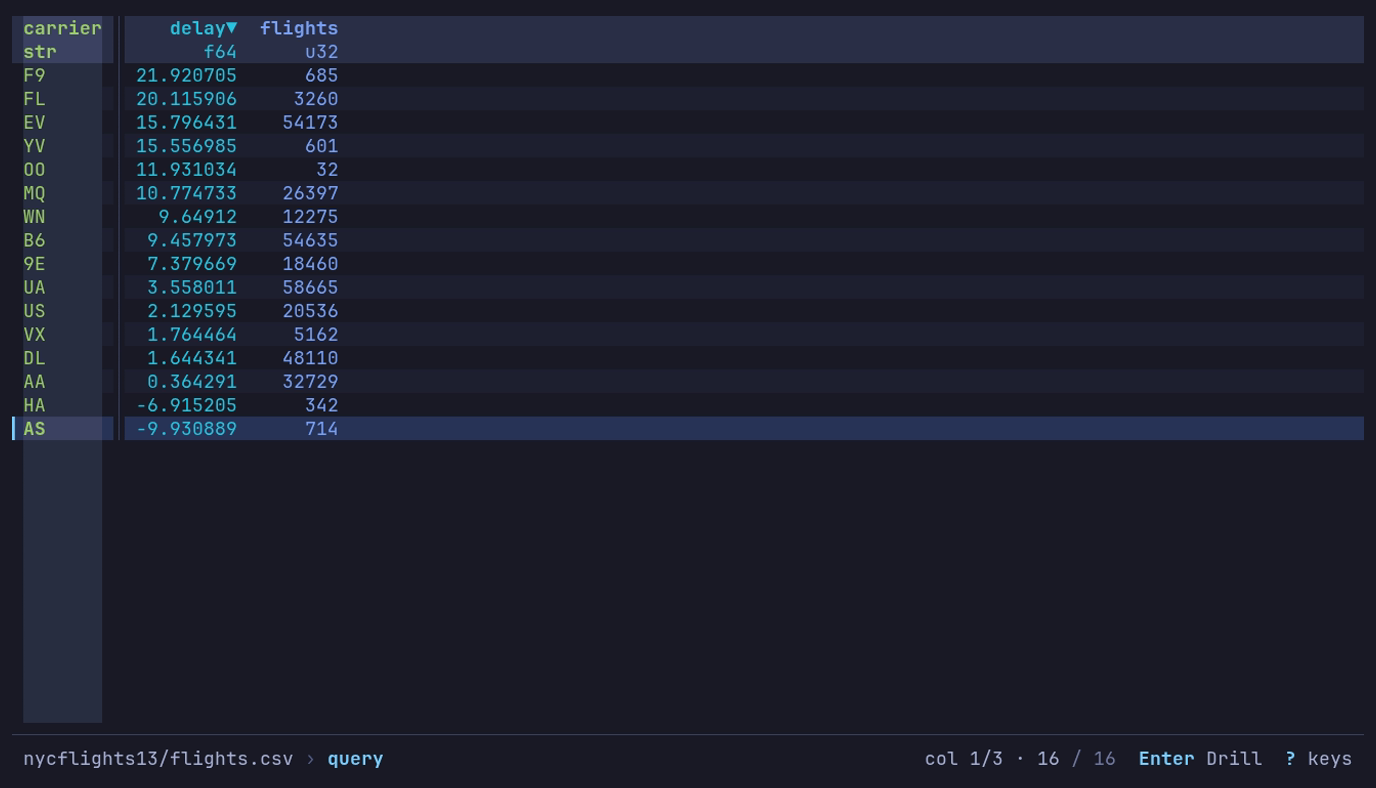Select carrier cell 9E
This screenshot has width=1376, height=788.
[34, 264]
